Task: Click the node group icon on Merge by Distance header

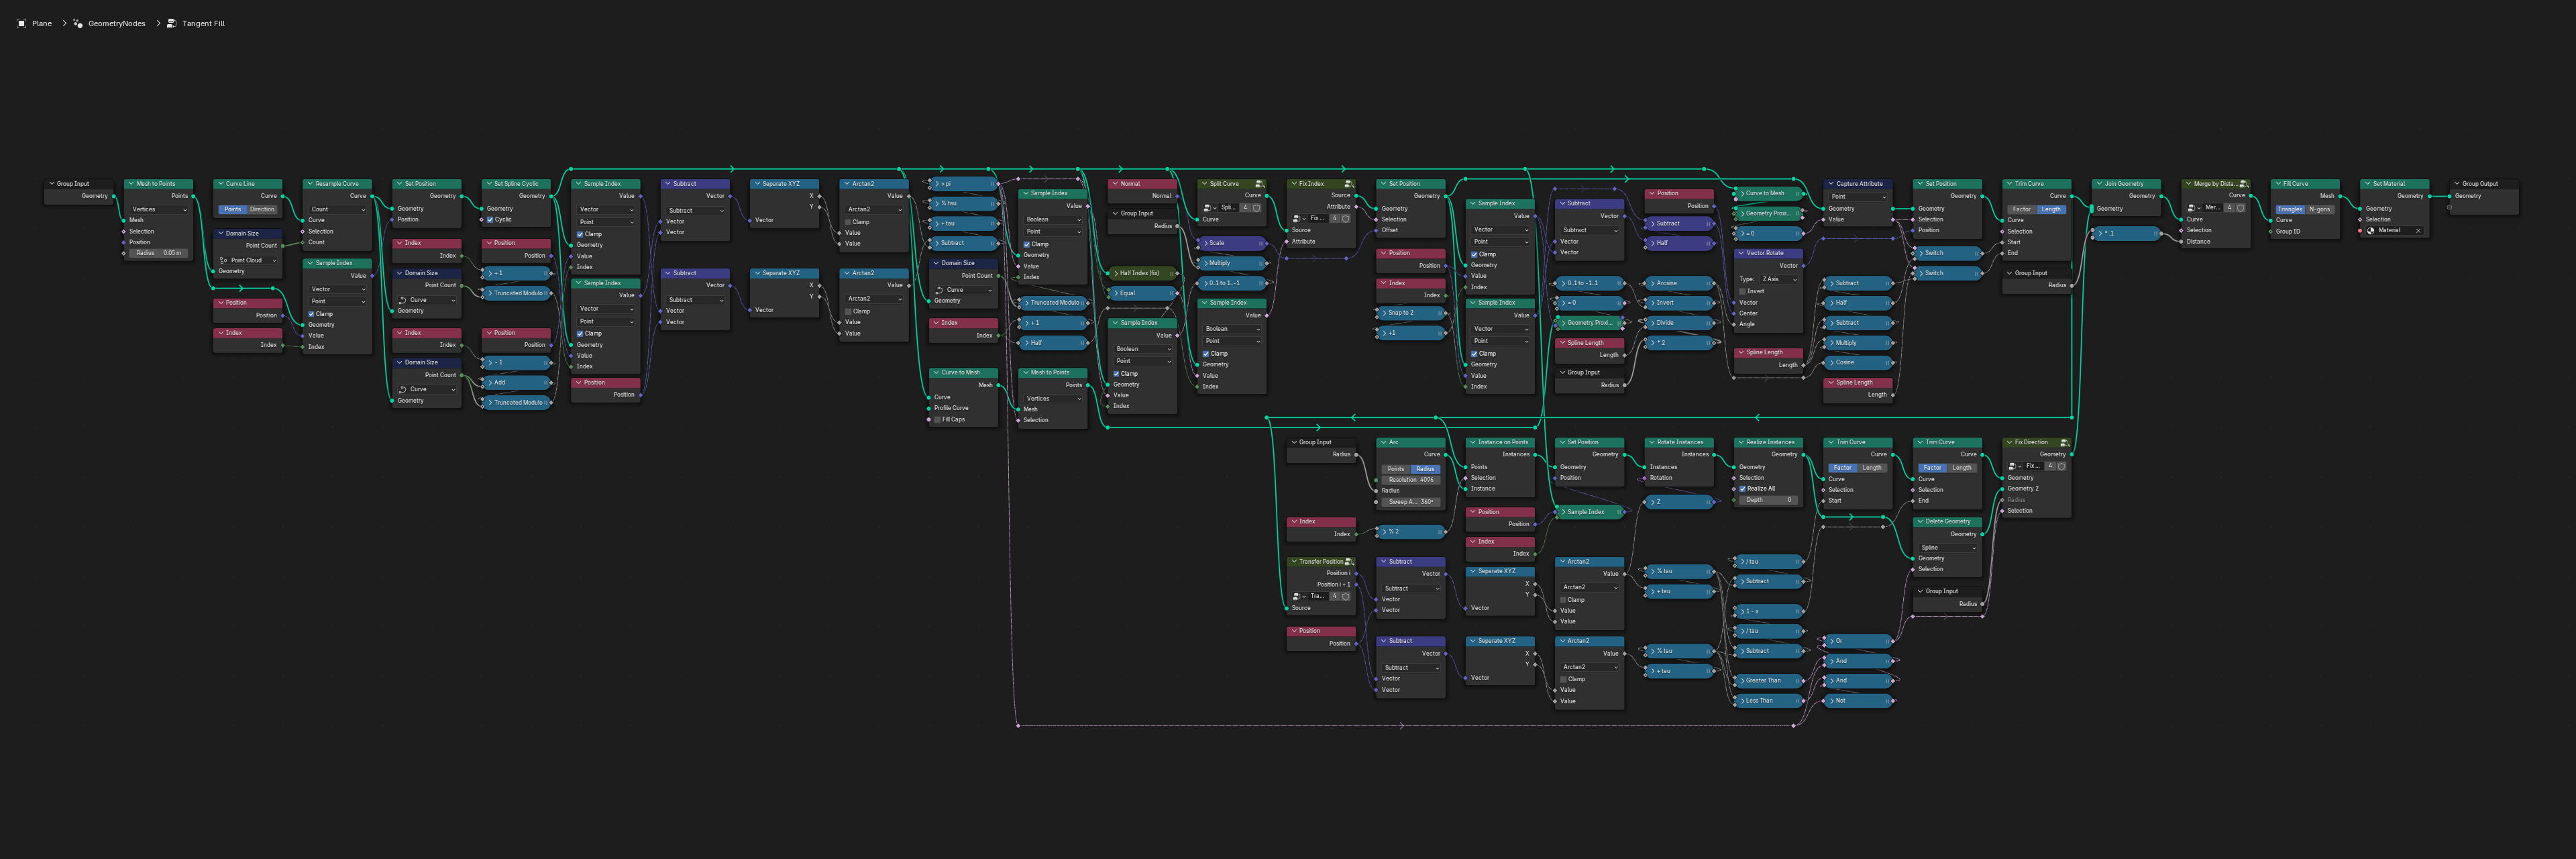Action: click(x=2244, y=184)
